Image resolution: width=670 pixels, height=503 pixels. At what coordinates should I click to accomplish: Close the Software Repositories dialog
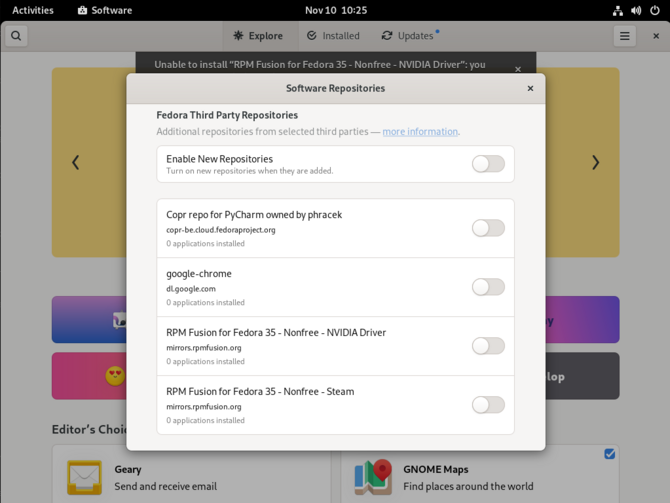pyautogui.click(x=530, y=88)
